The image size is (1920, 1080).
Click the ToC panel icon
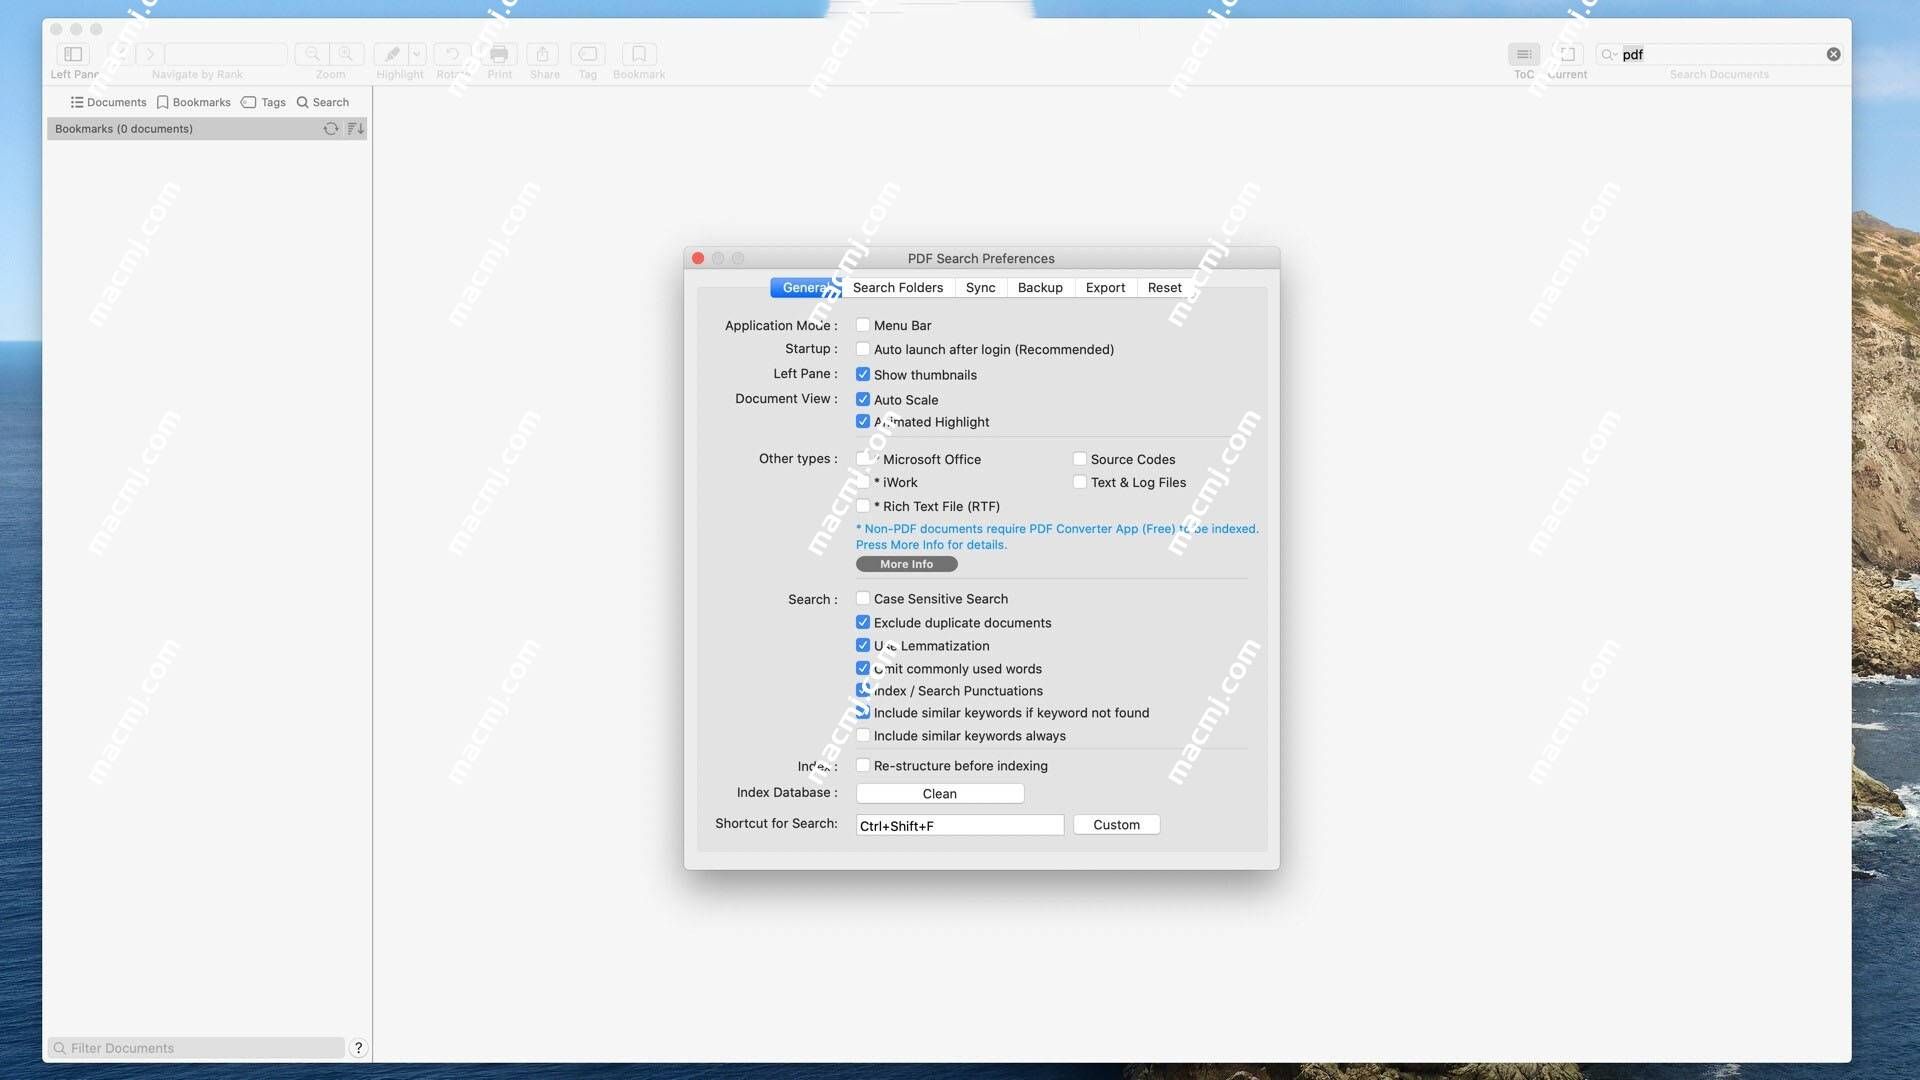pyautogui.click(x=1523, y=54)
